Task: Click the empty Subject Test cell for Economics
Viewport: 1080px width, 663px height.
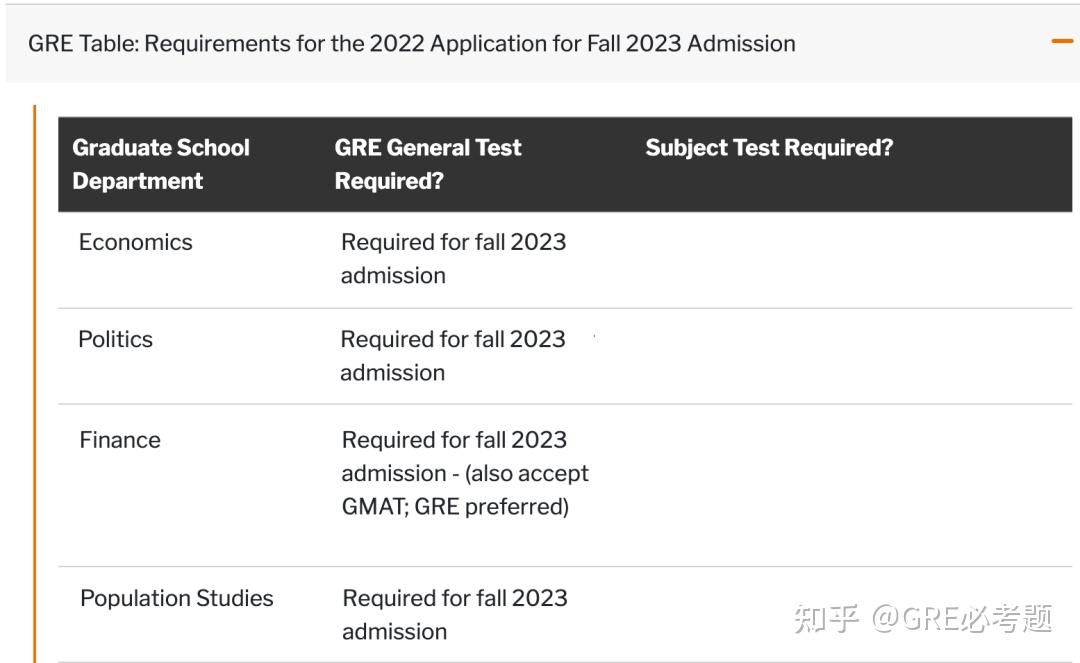Action: (x=800, y=258)
